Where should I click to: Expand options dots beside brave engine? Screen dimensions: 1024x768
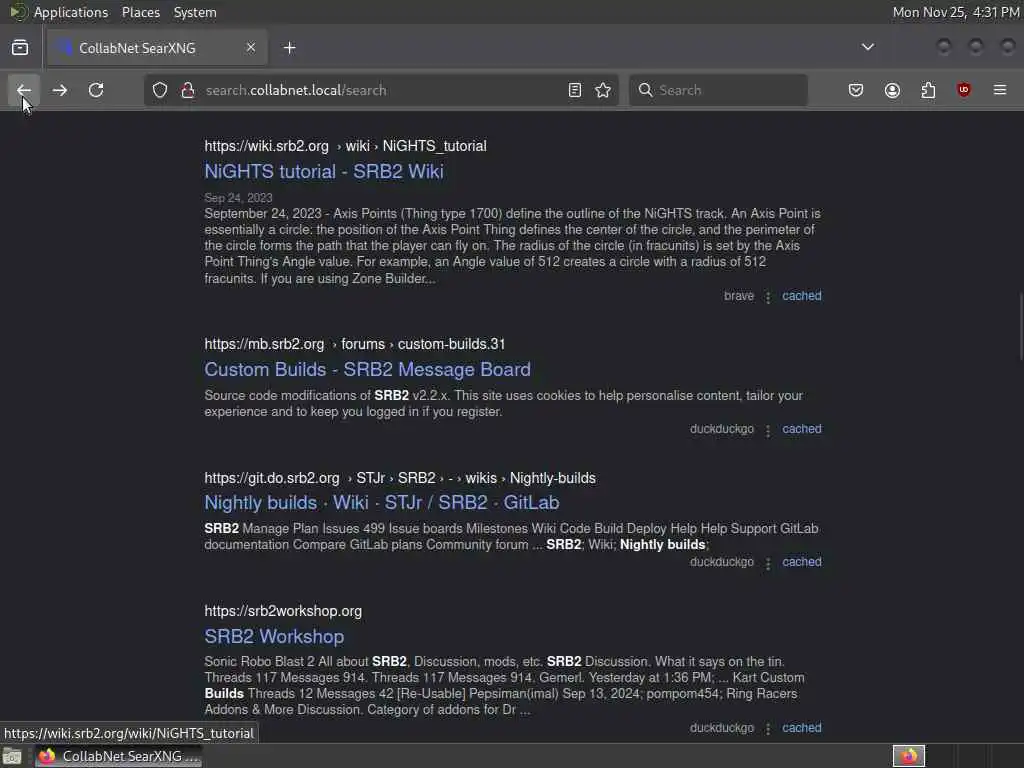pyautogui.click(x=768, y=297)
